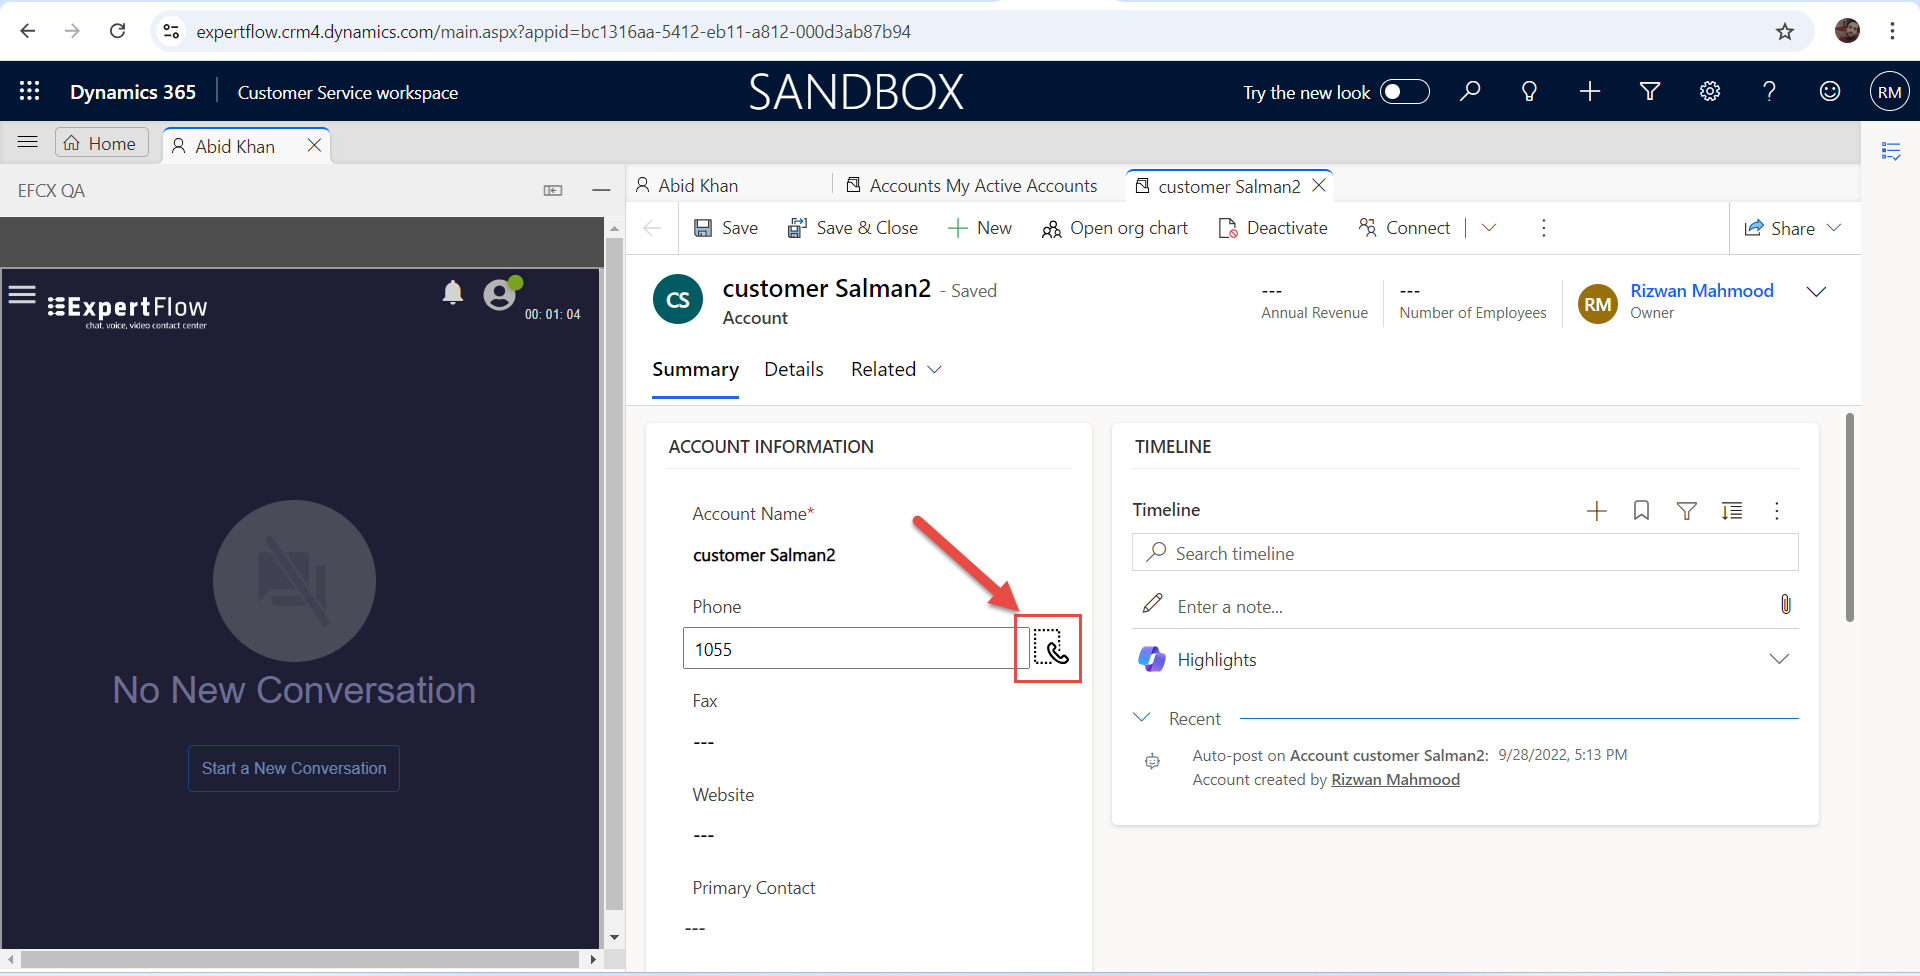The height and width of the screenshot is (976, 1920).
Task: Click the attachment paperclip in note box
Action: 1785,605
